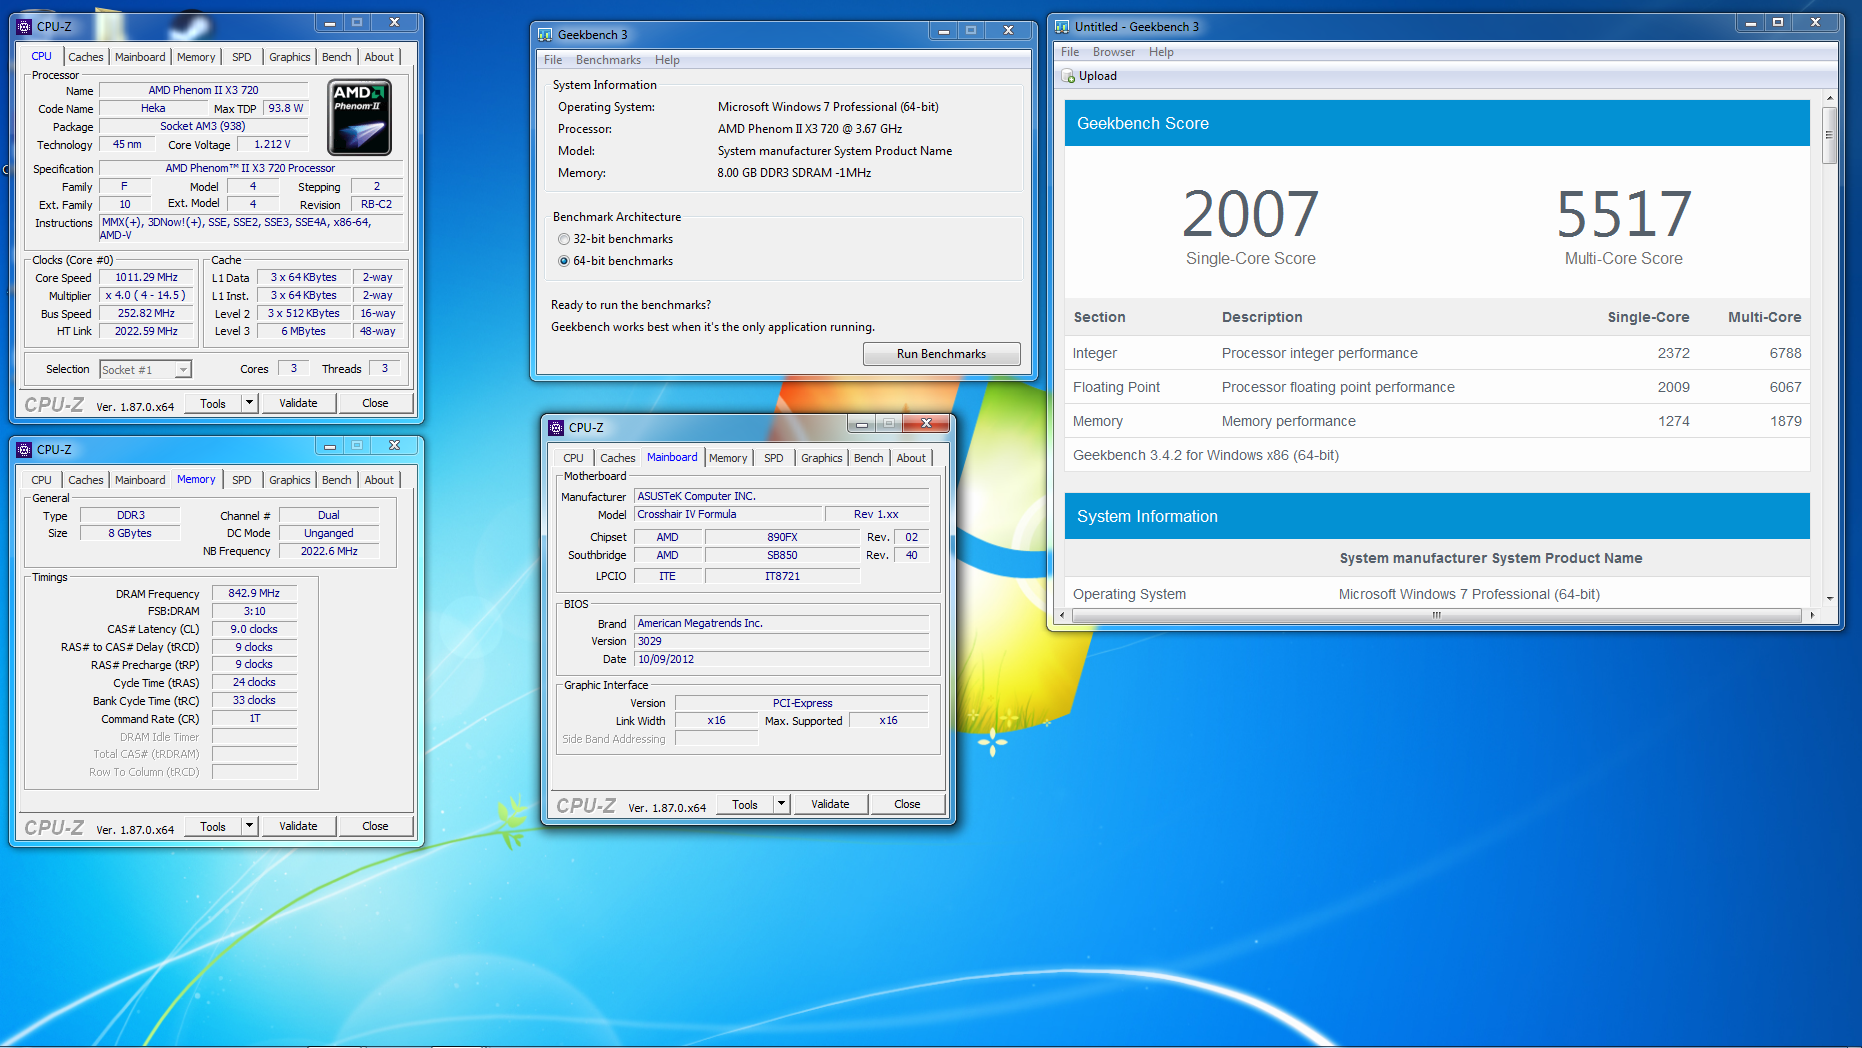1862x1048 pixels.
Task: Click Tools button in CPU-Z Memory window
Action: point(213,826)
